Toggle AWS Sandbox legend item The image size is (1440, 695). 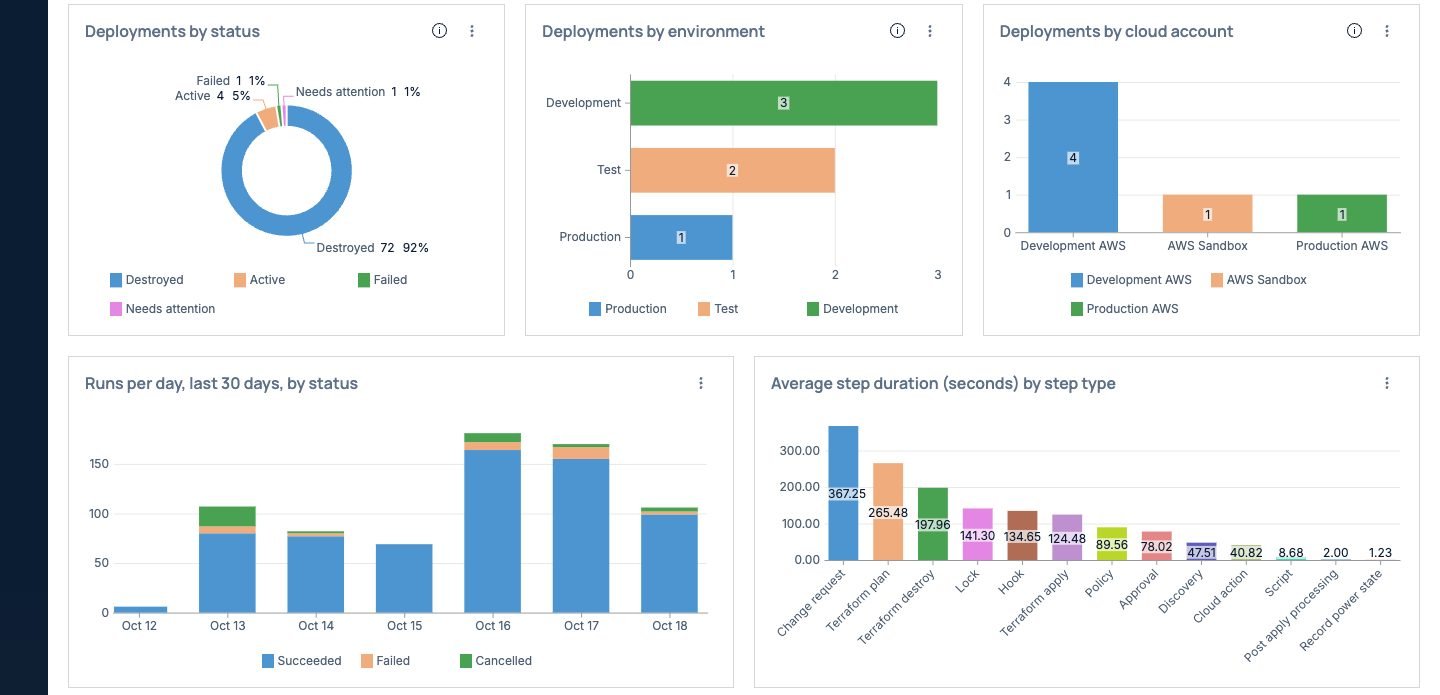coord(1258,280)
